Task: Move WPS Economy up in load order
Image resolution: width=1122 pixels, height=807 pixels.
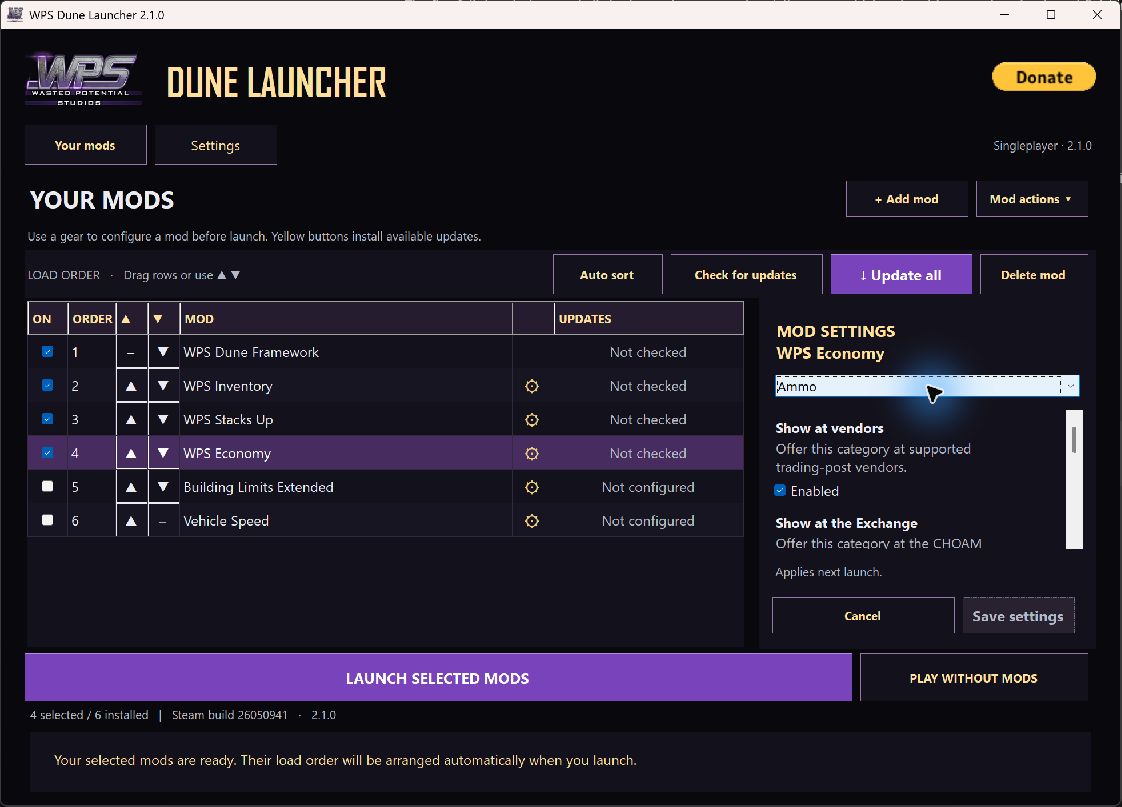Action: click(131, 454)
